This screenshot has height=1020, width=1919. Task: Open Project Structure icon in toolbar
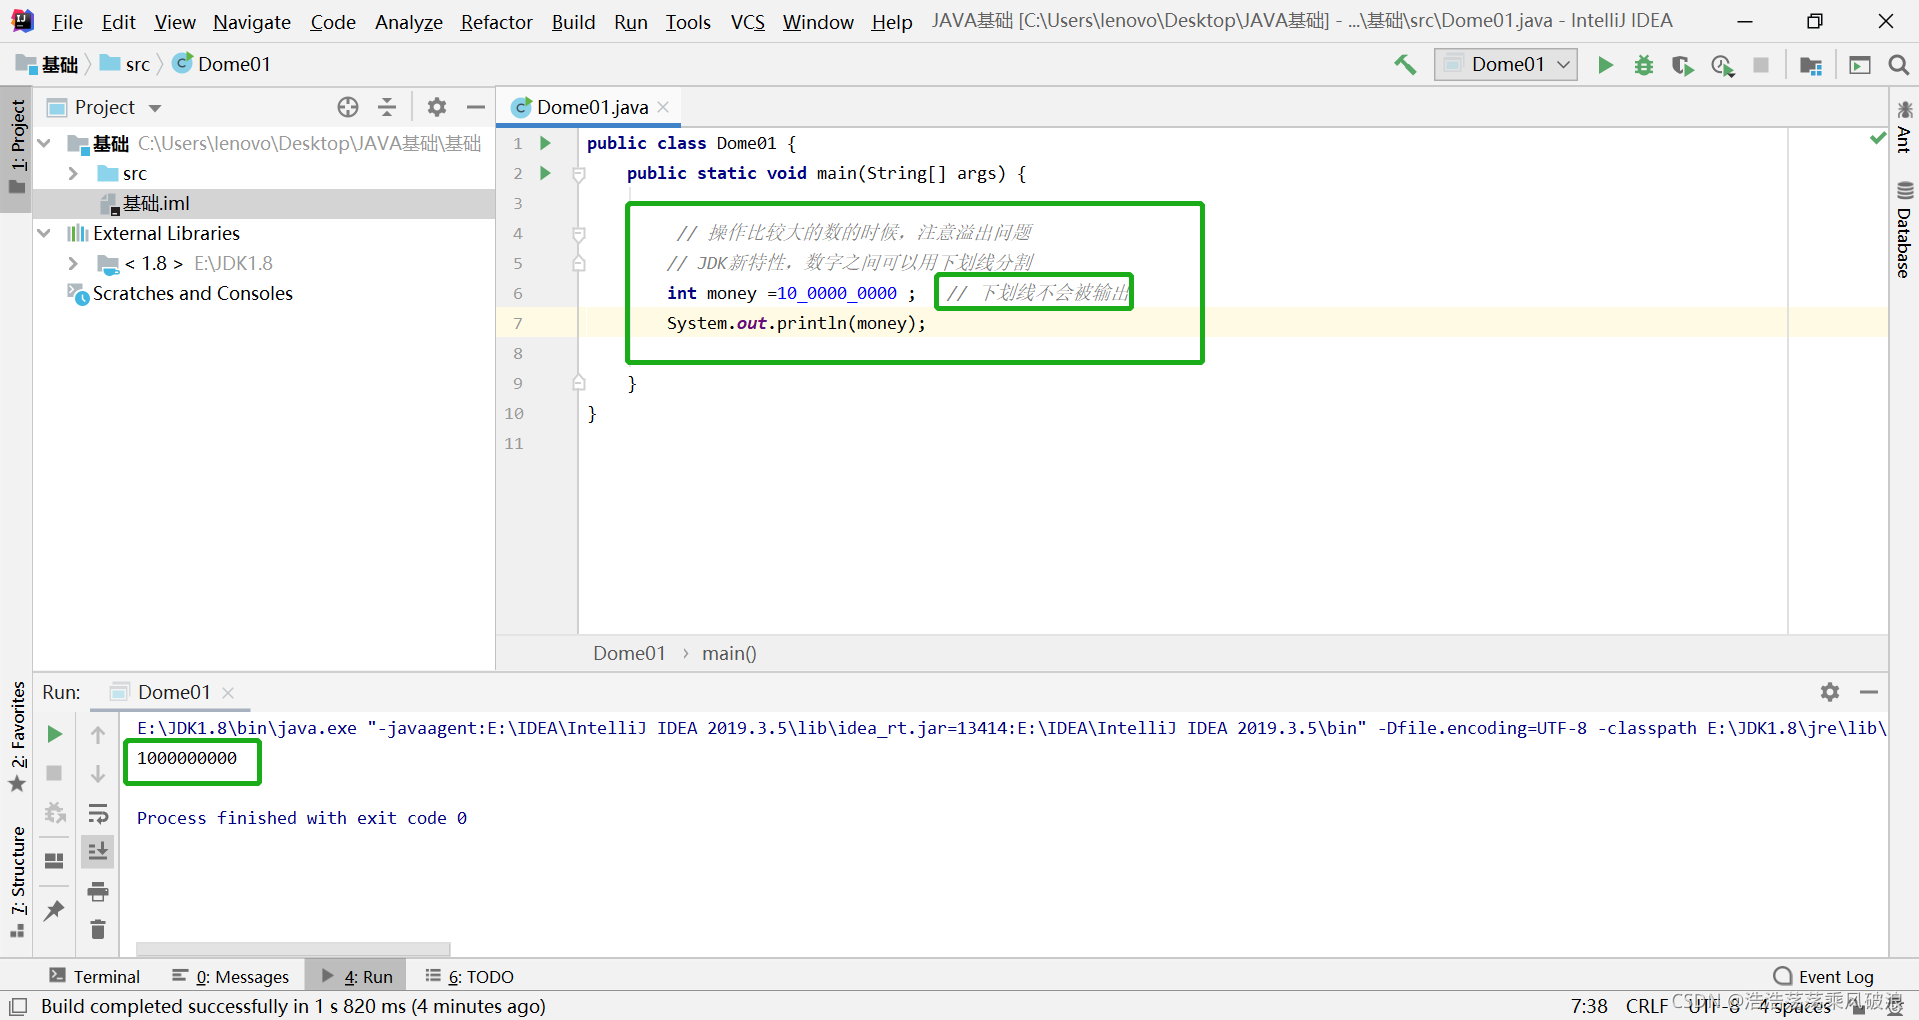[1811, 65]
